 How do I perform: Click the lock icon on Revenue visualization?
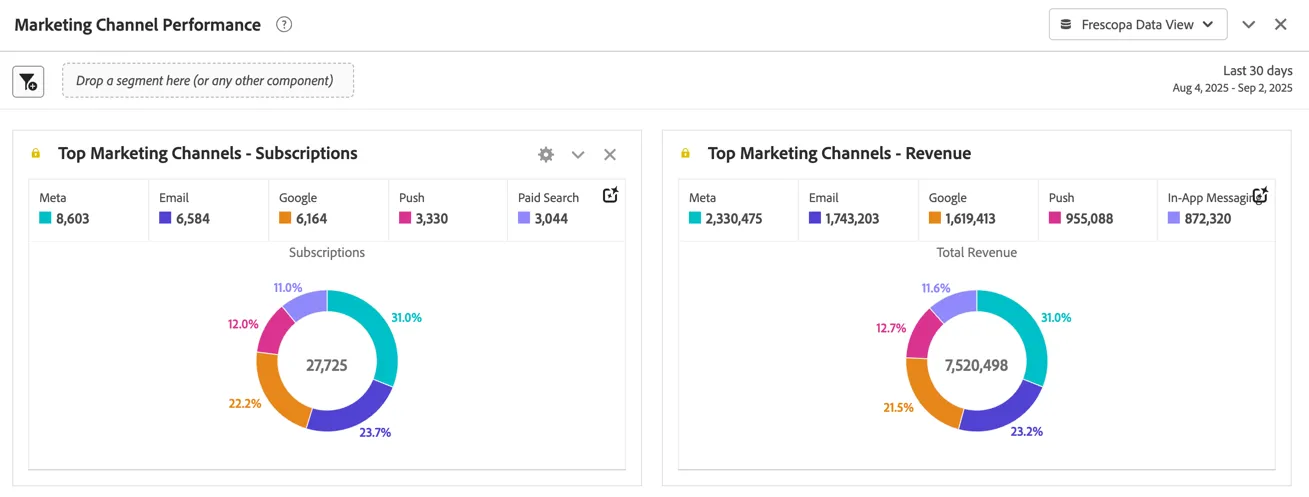click(x=685, y=154)
